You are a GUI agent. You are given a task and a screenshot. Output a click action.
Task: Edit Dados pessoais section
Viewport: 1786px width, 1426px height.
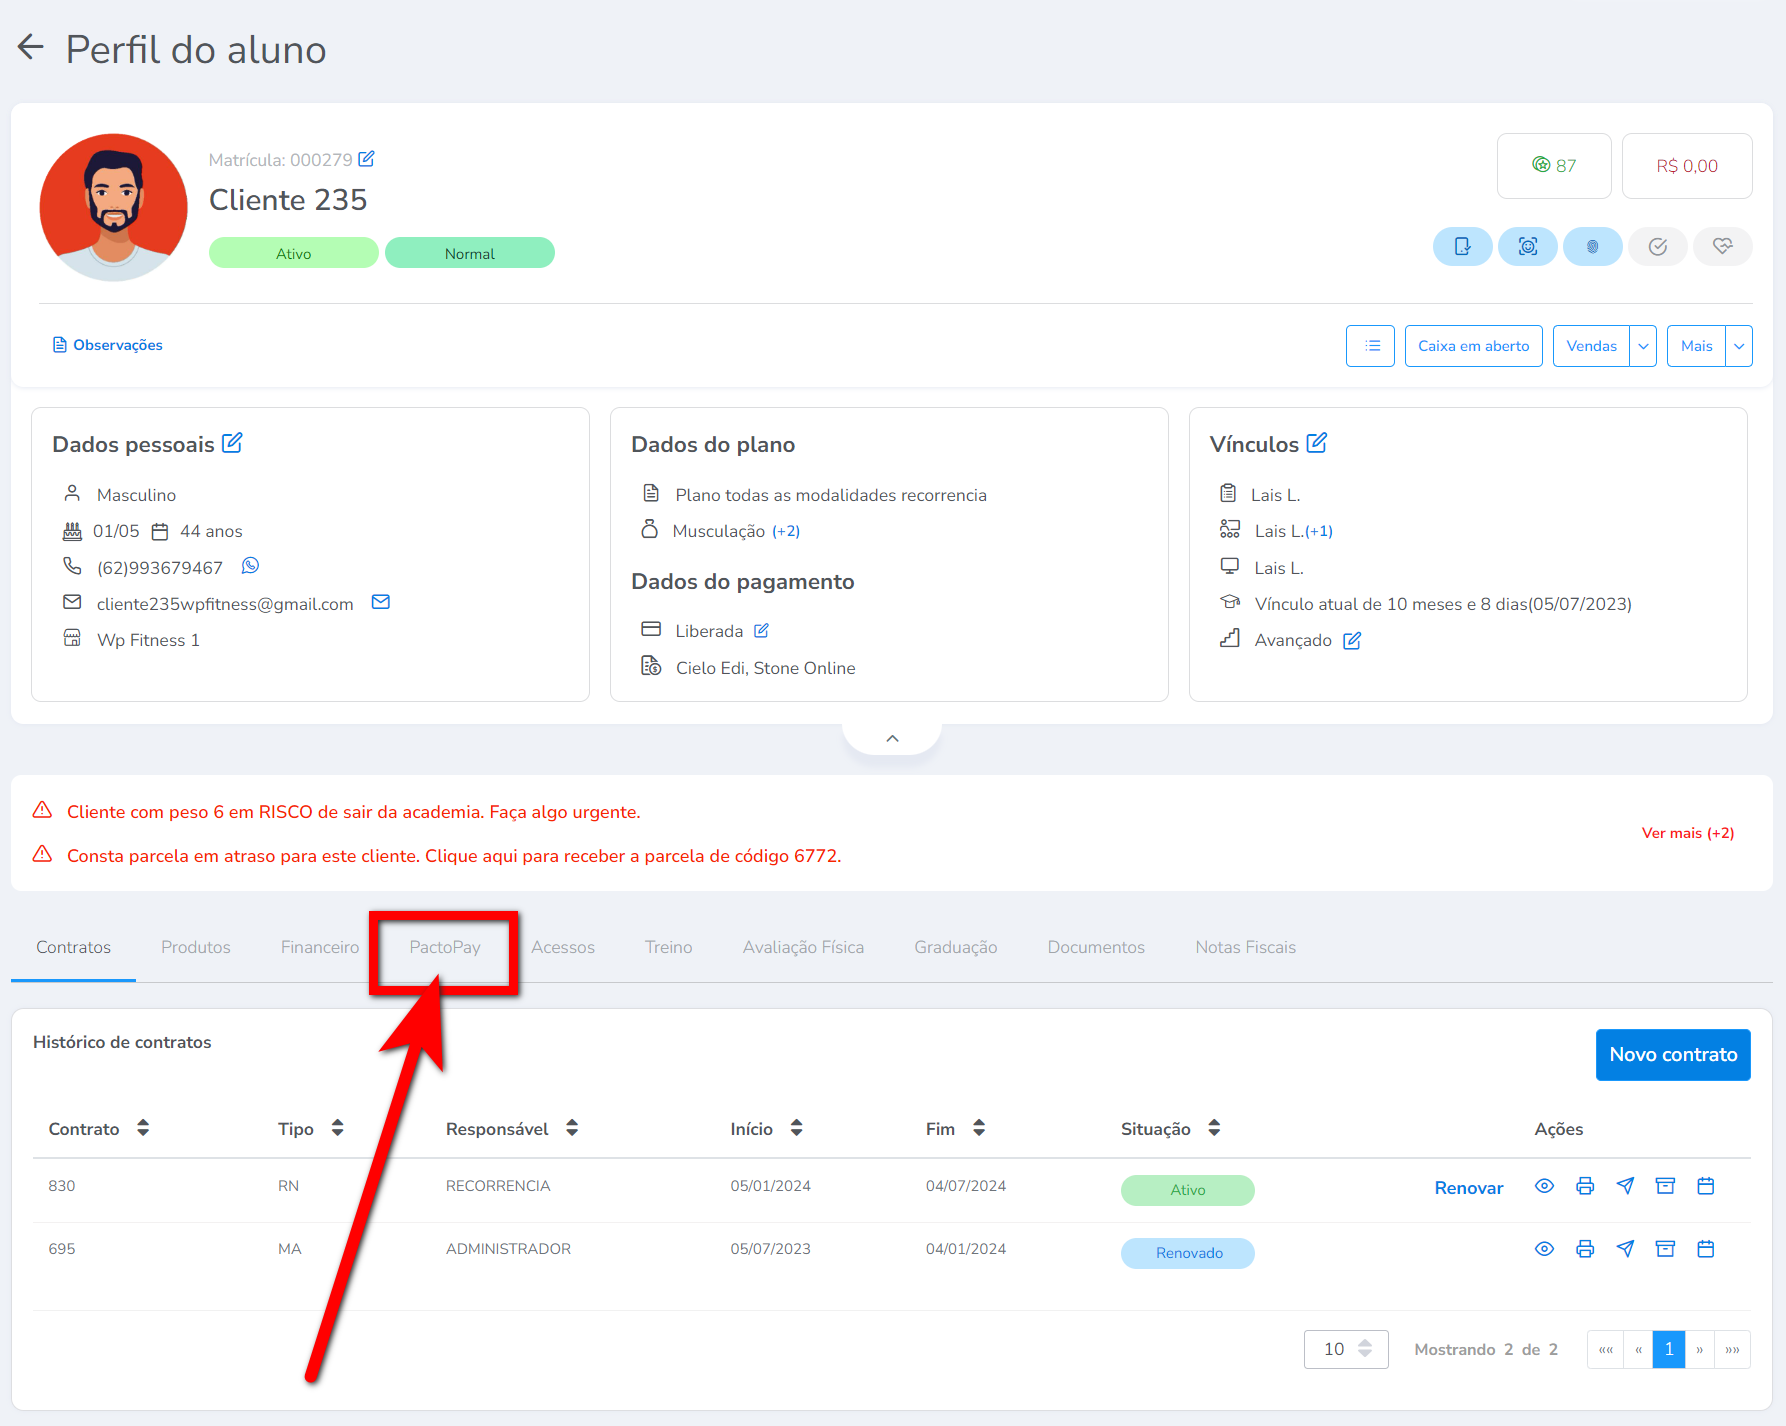coord(232,443)
